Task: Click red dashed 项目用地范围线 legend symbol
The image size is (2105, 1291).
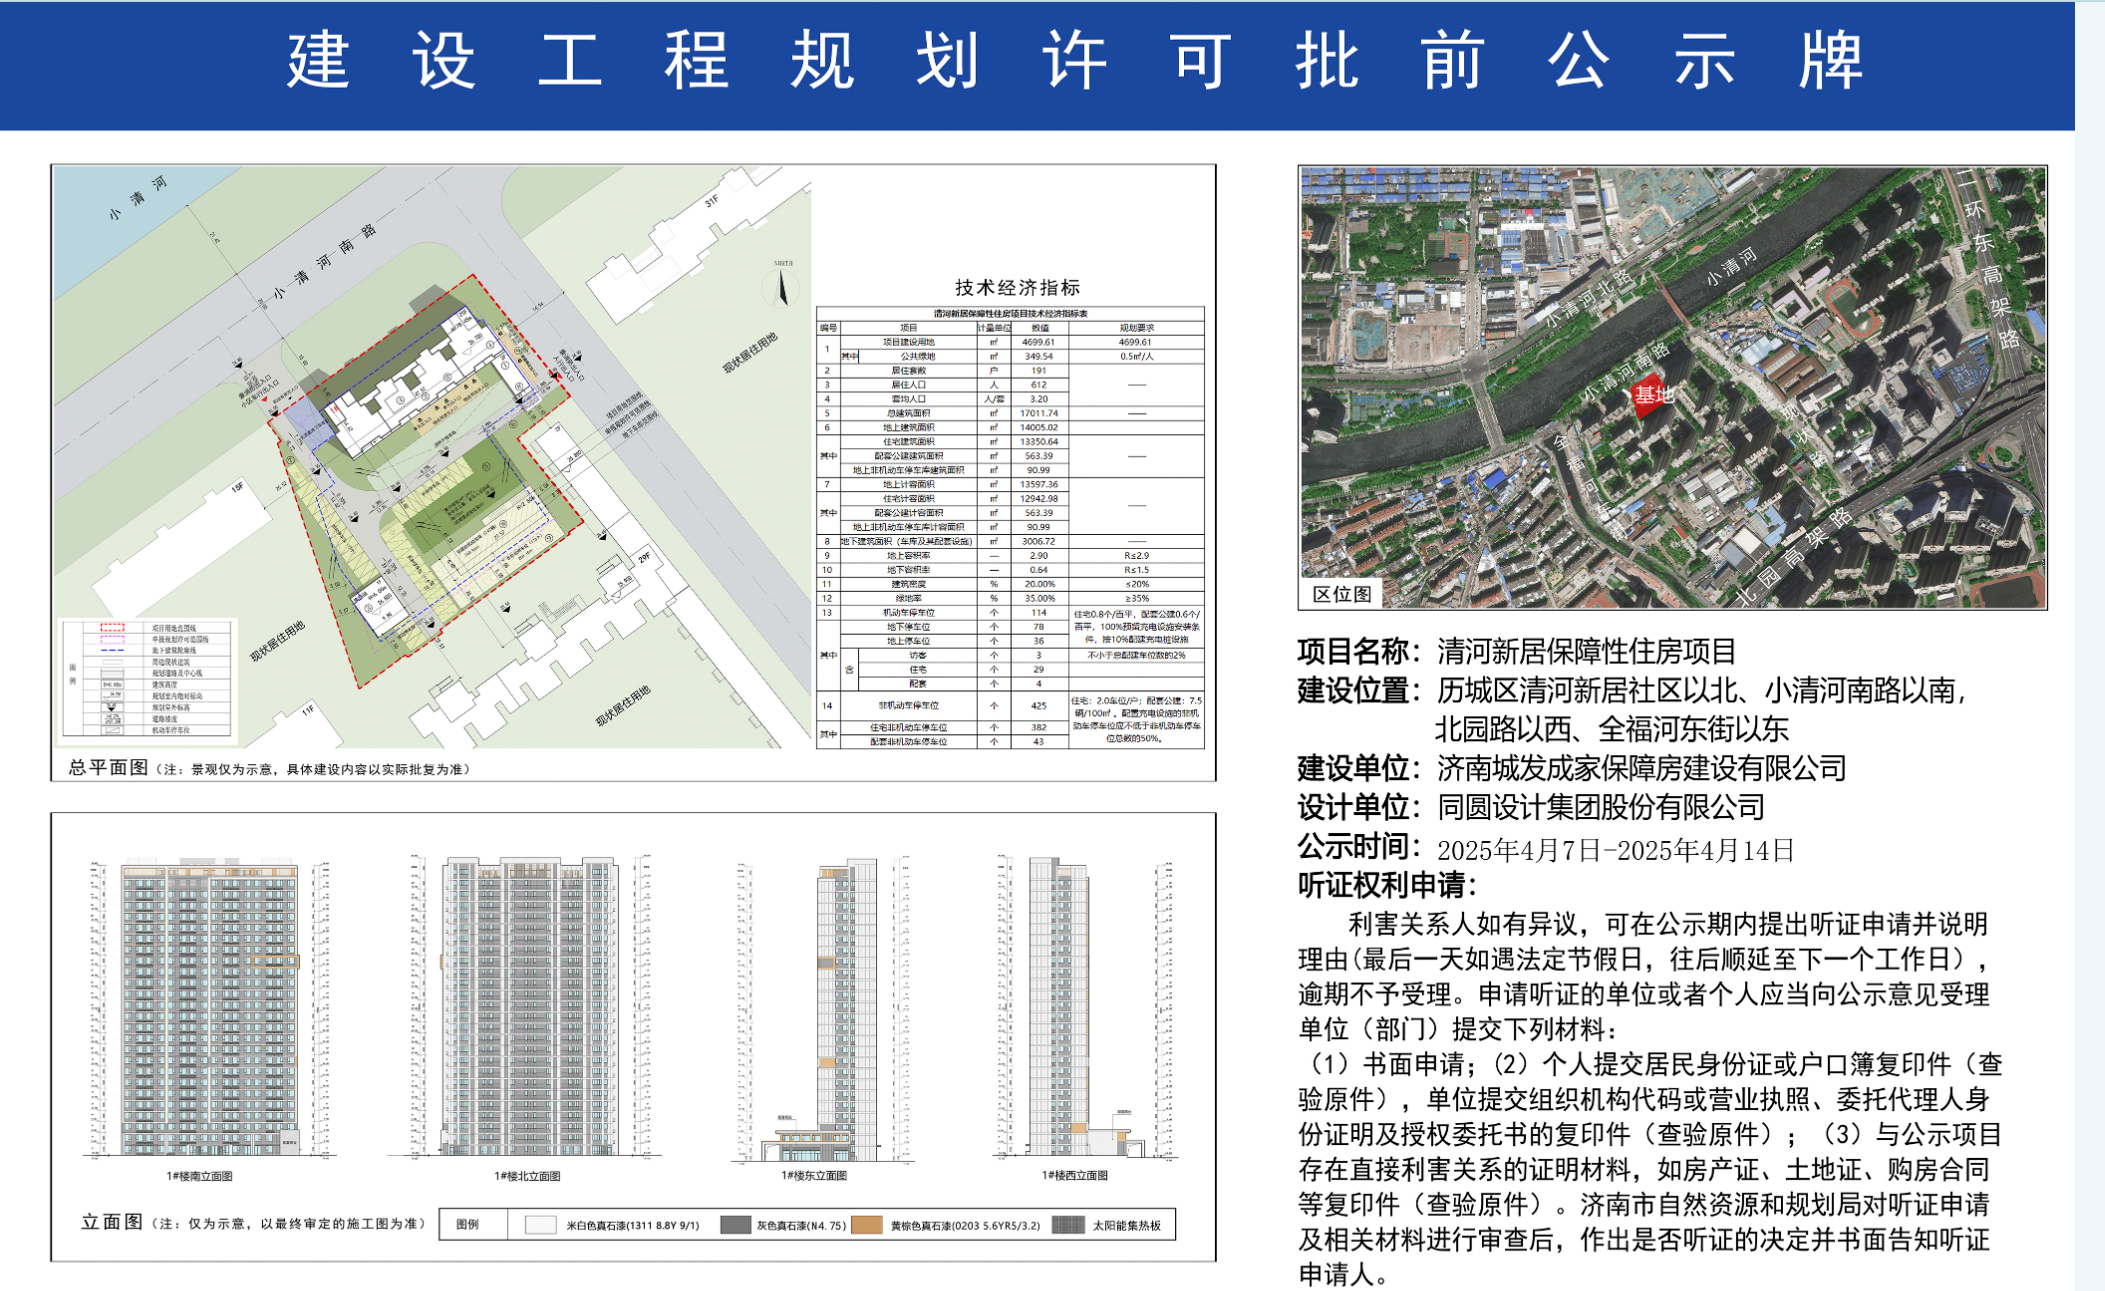Action: coord(112,629)
